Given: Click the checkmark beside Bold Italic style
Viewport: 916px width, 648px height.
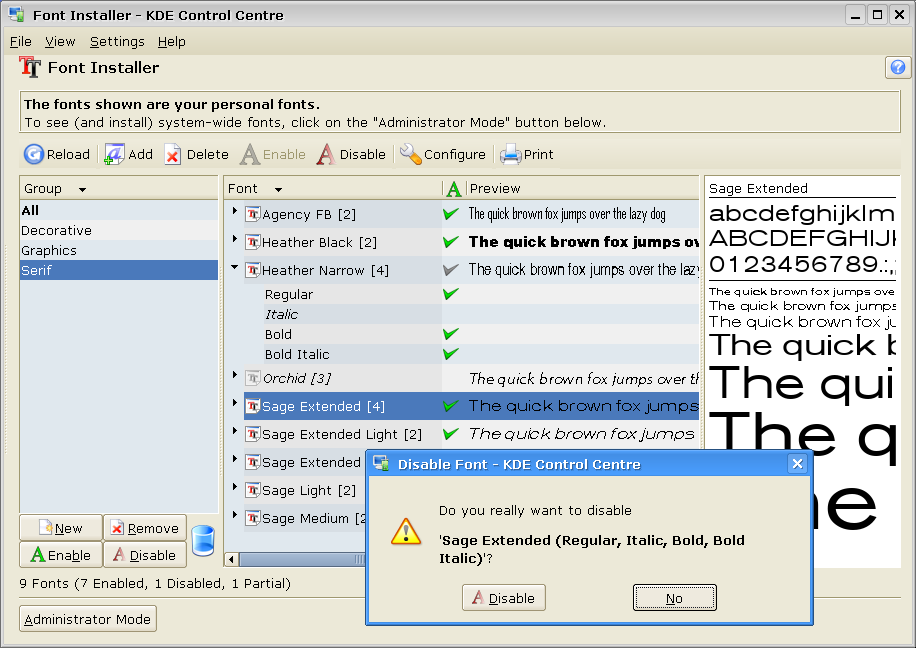Looking at the screenshot, I should tap(450, 354).
